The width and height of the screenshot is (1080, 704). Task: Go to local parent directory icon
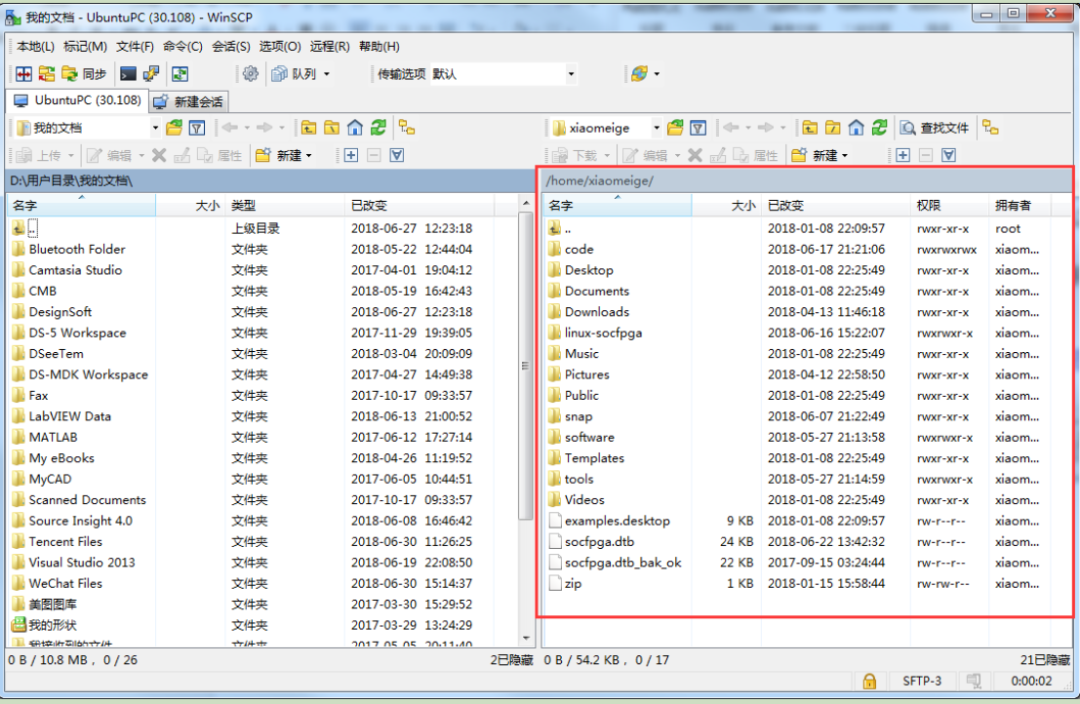point(309,127)
